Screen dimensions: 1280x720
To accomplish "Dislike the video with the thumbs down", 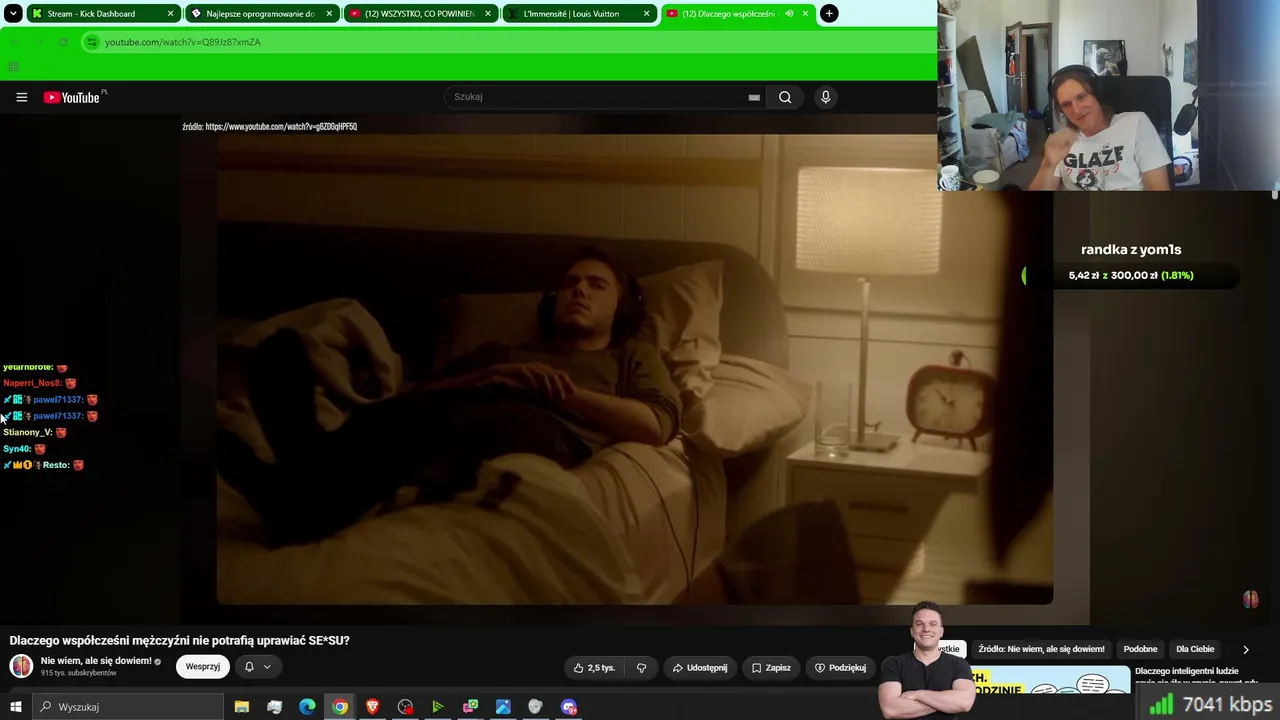I will (642, 667).
